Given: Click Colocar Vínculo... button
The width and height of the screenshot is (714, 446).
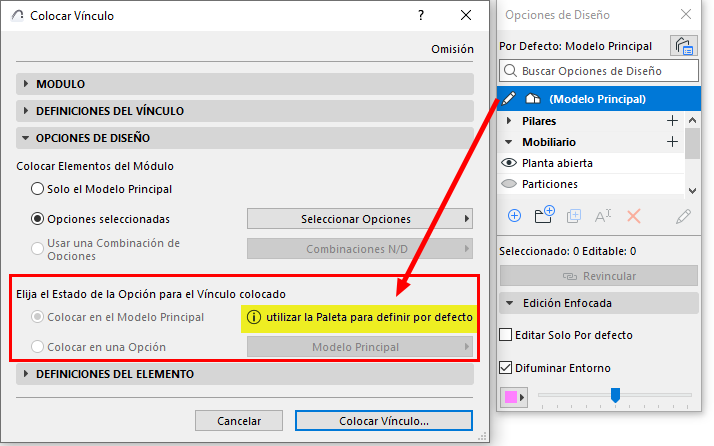Looking at the screenshot, I should coord(383,420).
